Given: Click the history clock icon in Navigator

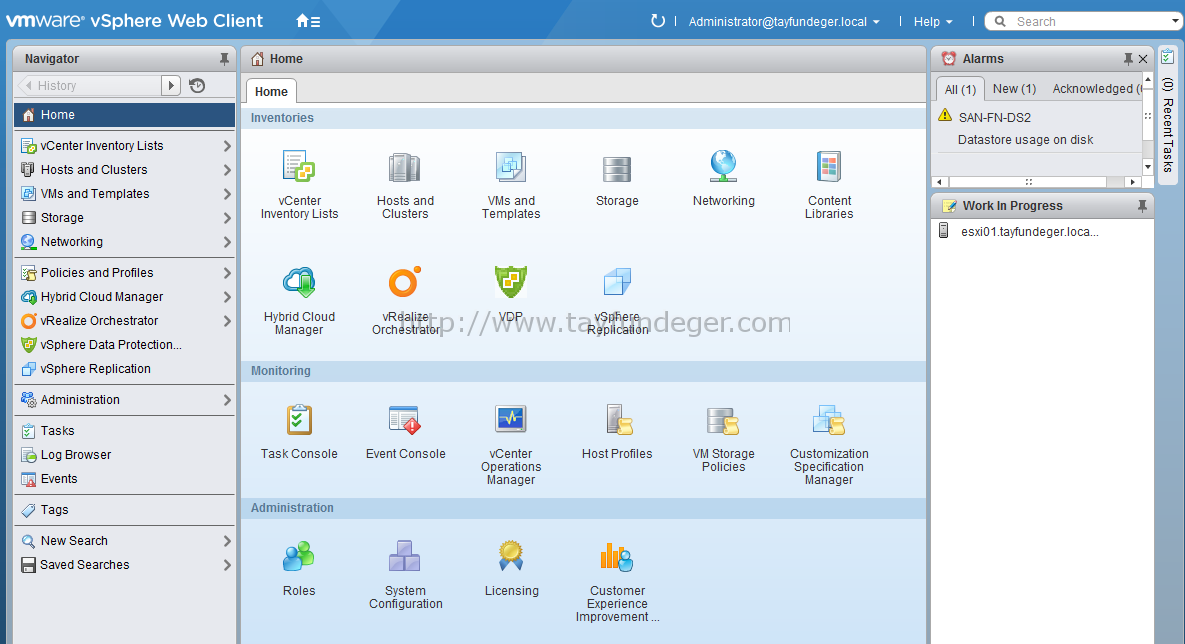Looking at the screenshot, I should (x=197, y=85).
